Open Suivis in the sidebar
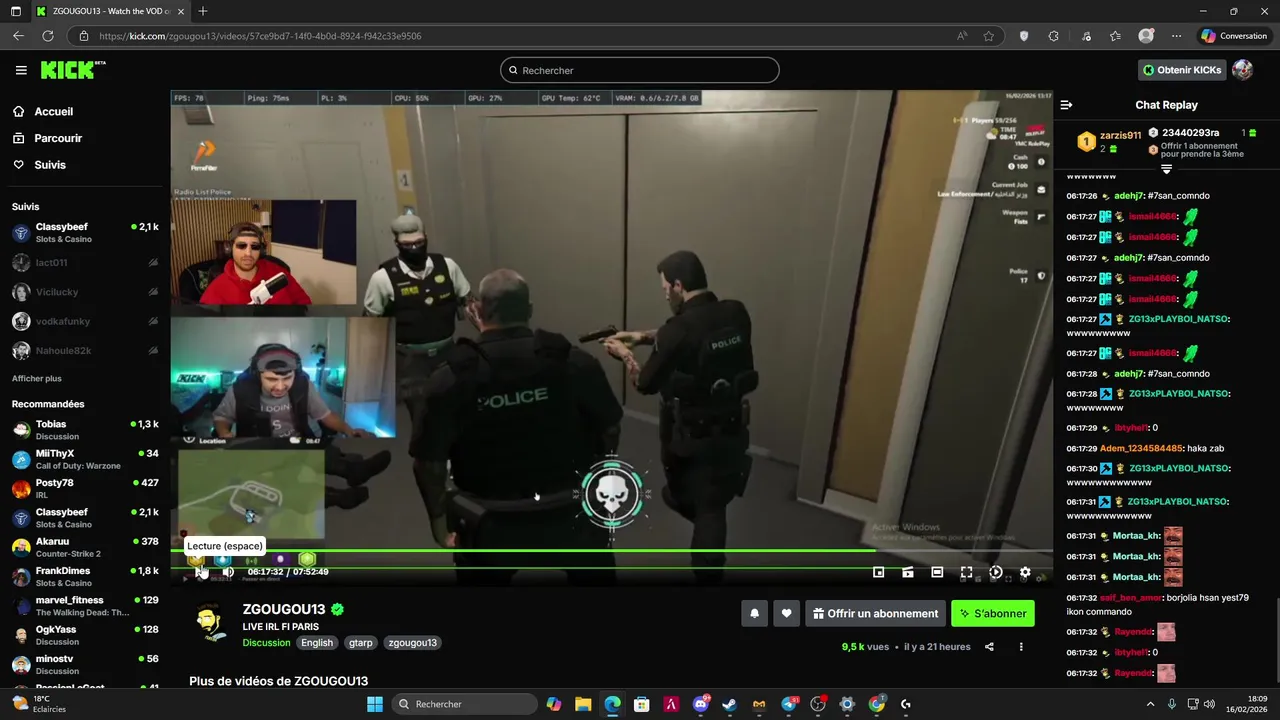 (x=50, y=165)
